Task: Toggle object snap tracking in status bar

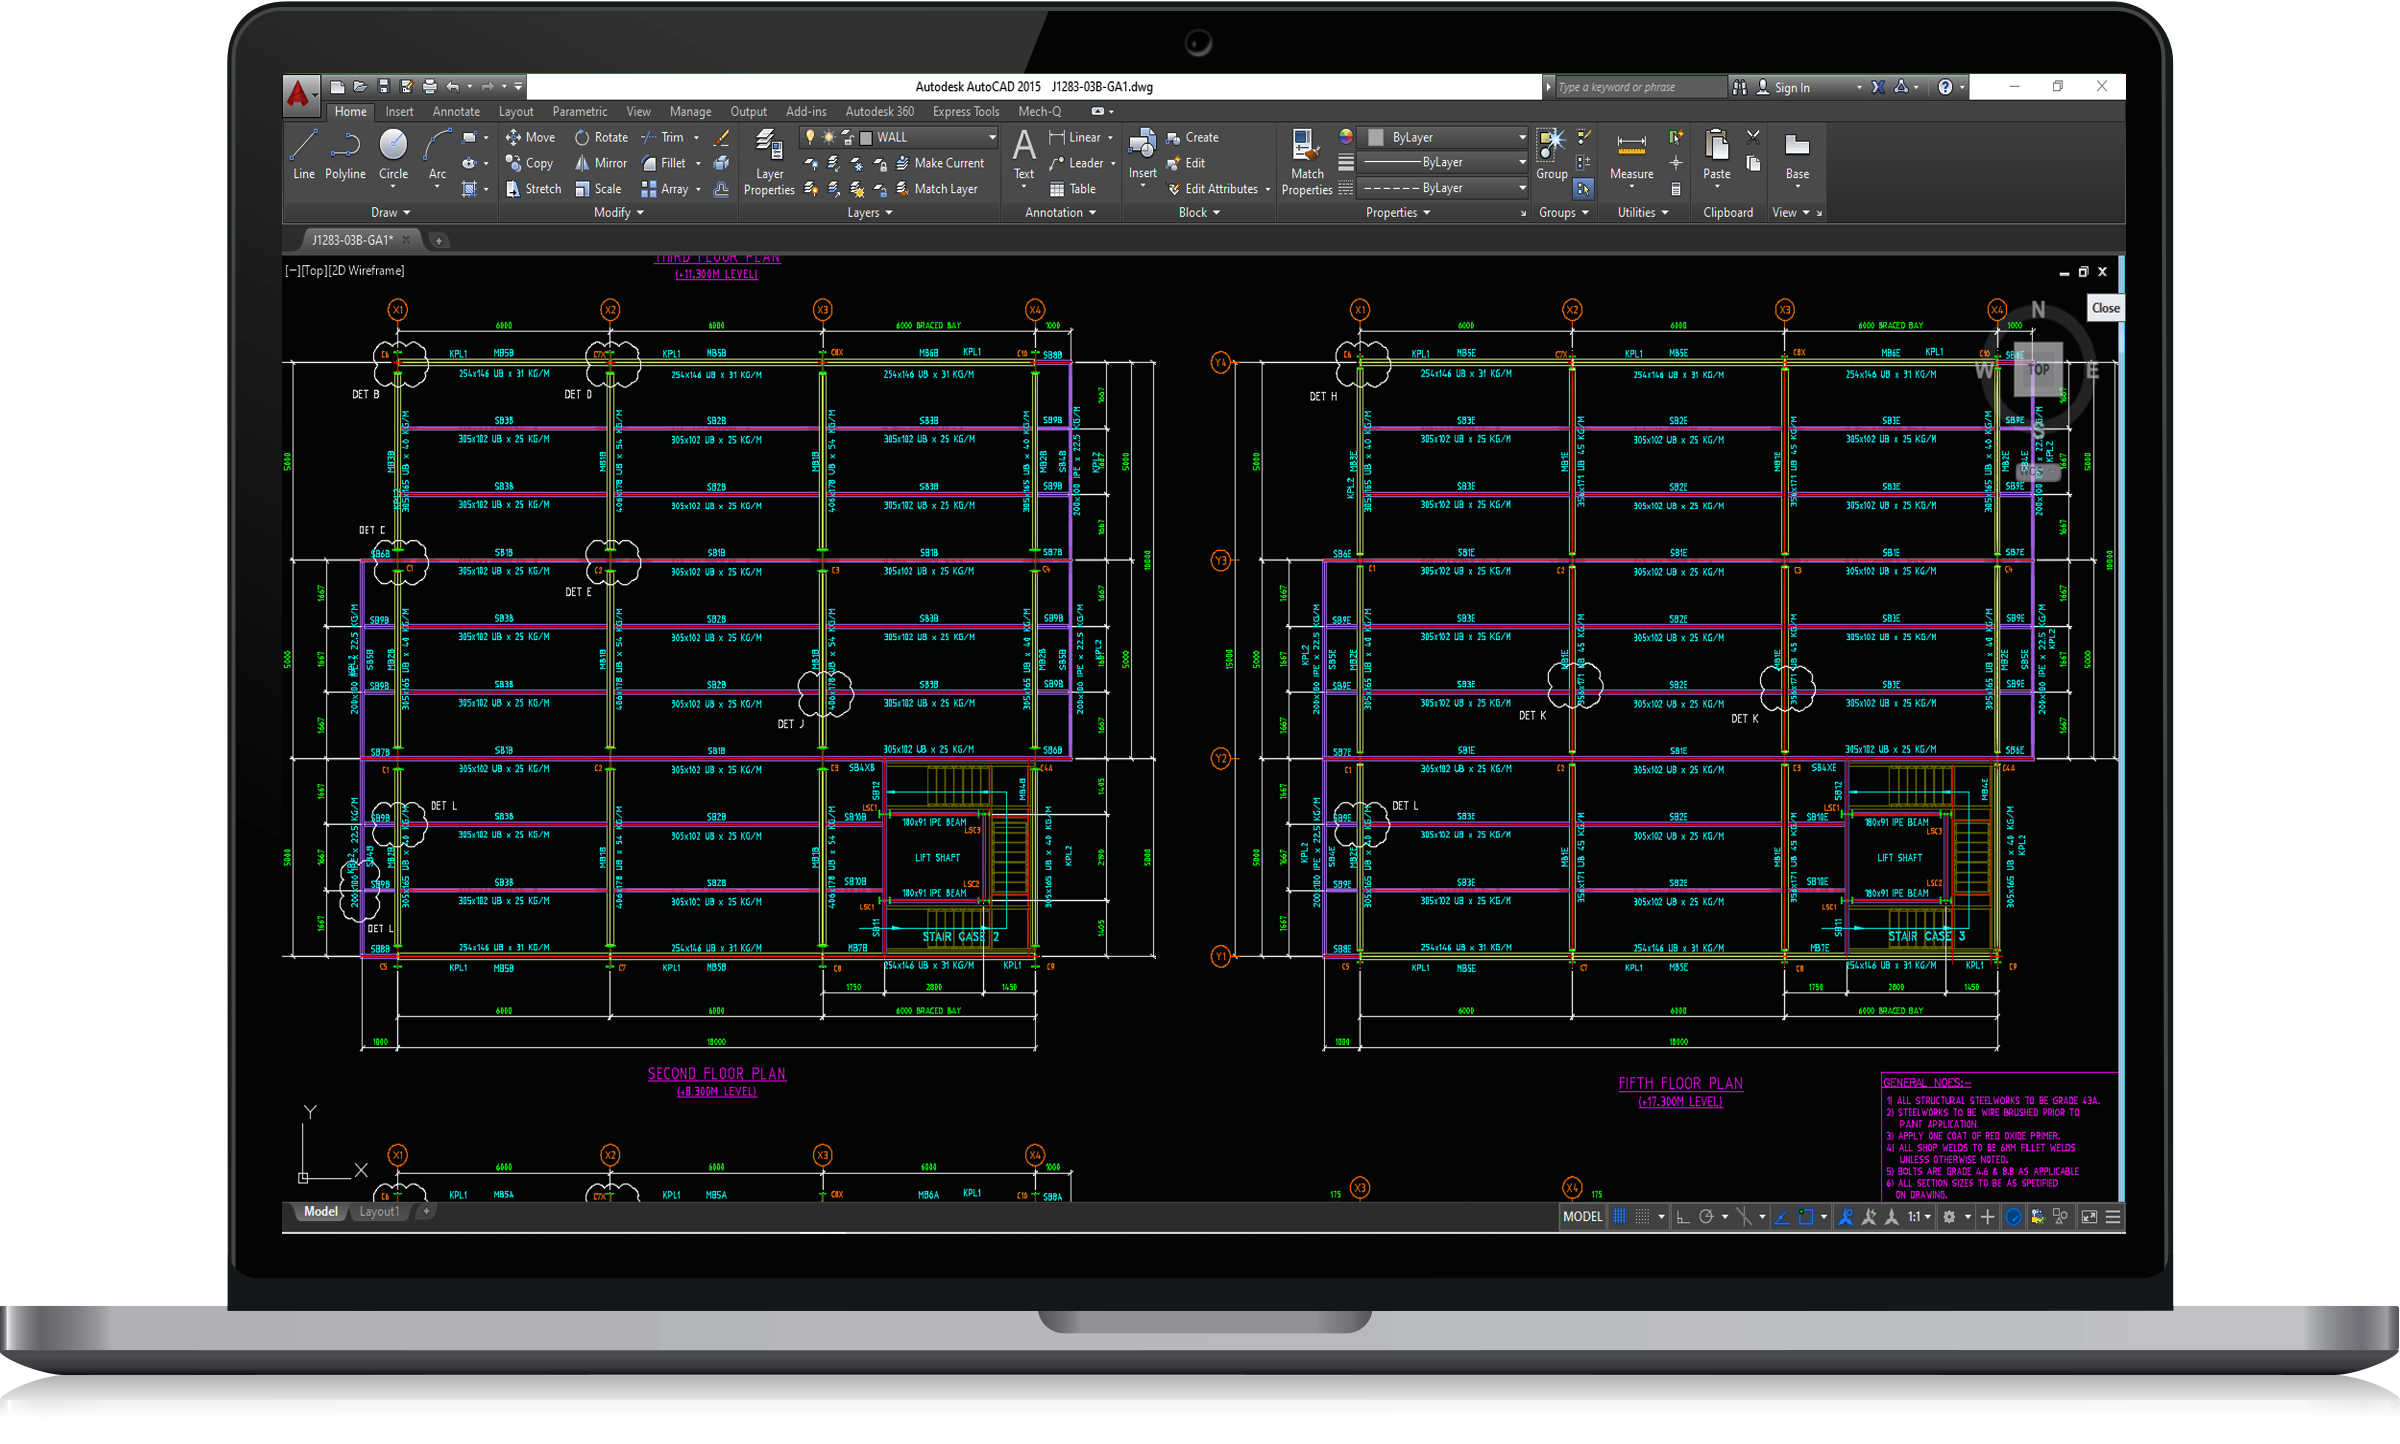Action: coord(1782,1217)
